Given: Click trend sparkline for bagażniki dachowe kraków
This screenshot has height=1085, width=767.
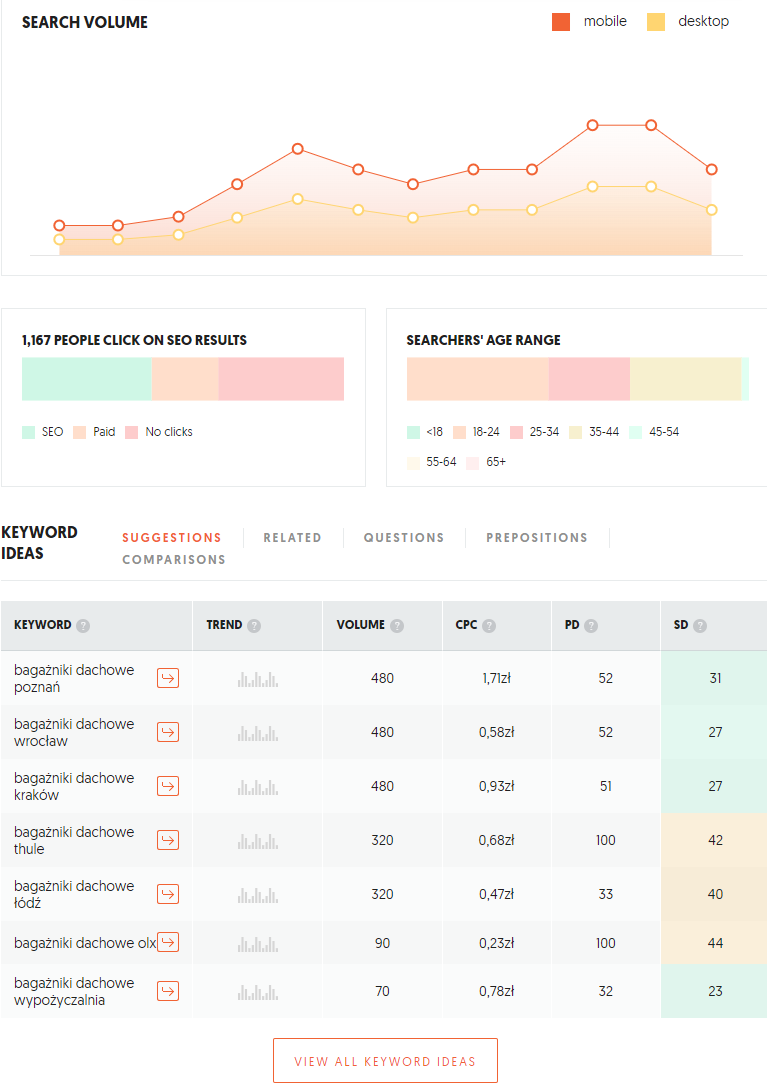Looking at the screenshot, I should tap(258, 787).
